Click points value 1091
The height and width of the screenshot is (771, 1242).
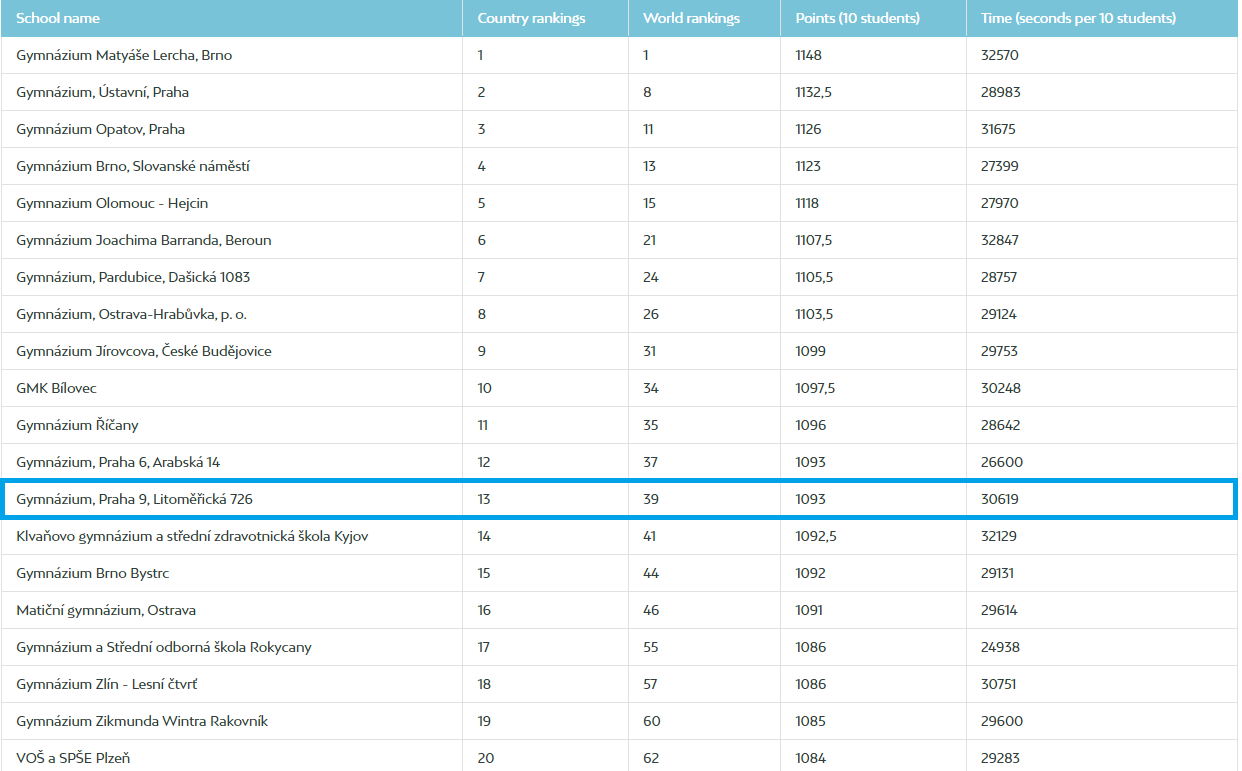pyautogui.click(x=809, y=610)
